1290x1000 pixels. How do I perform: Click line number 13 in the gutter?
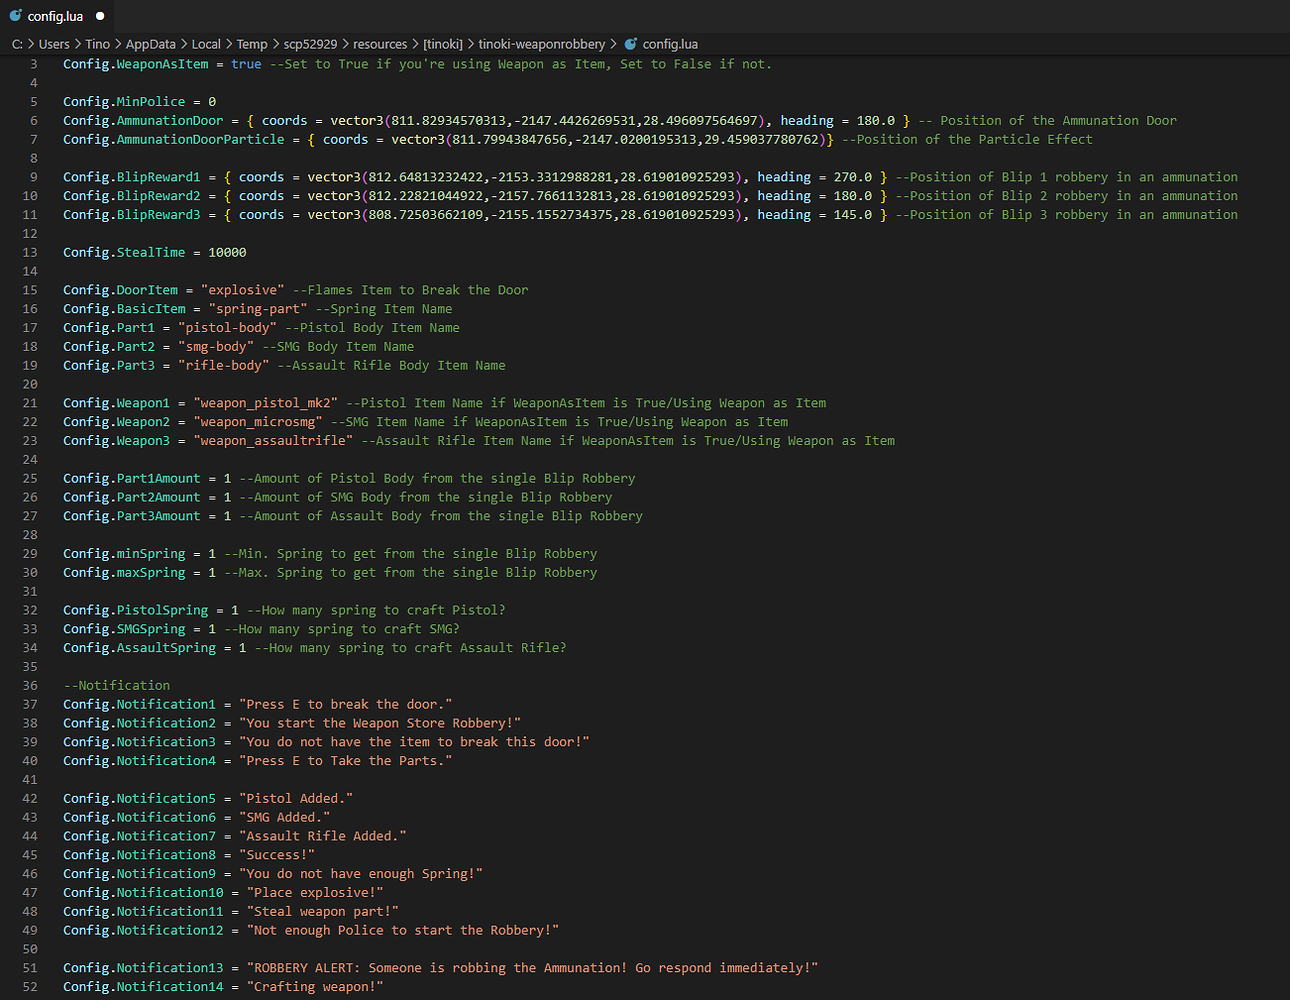30,253
